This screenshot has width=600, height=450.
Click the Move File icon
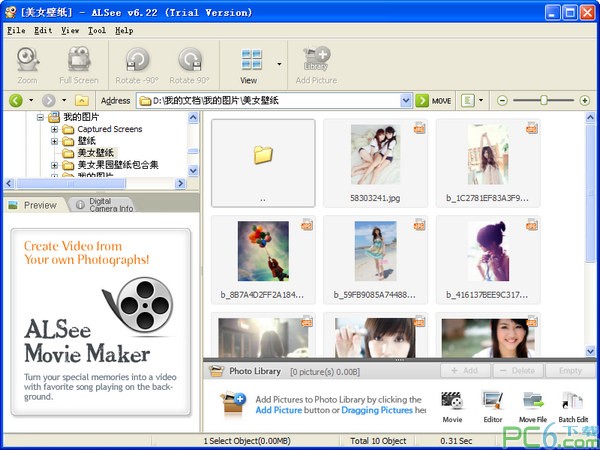point(532,406)
